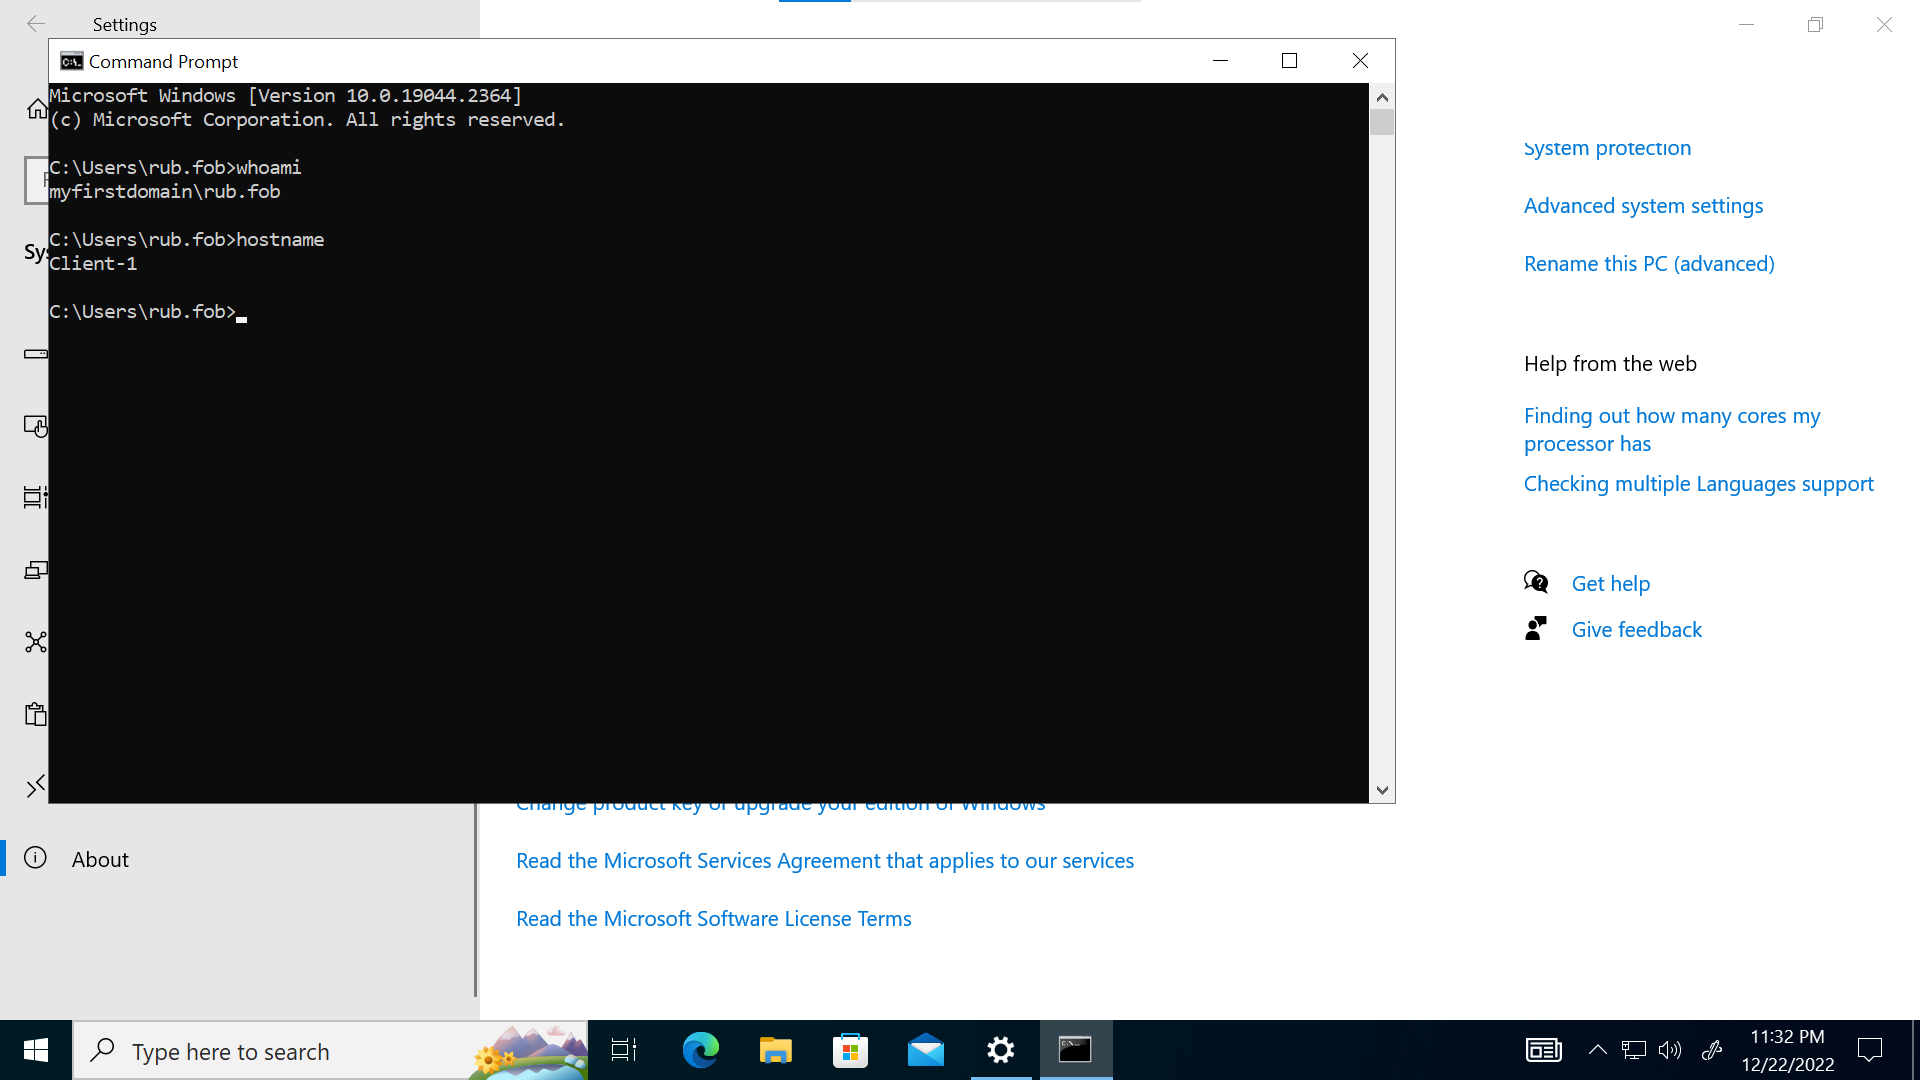Click Read the Microsoft Services Agreement

[824, 860]
